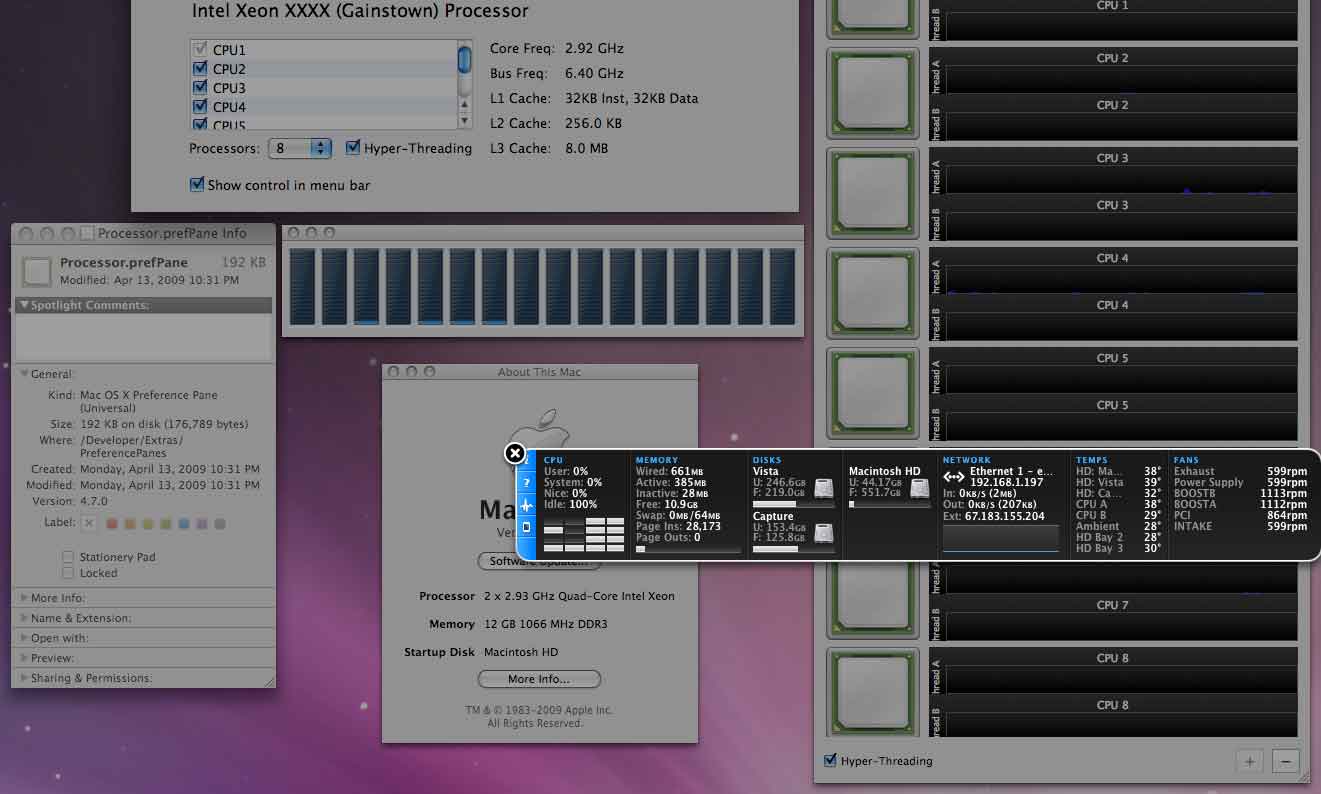This screenshot has height=794, width=1321.
Task: Apply the blue label color
Action: tap(184, 523)
